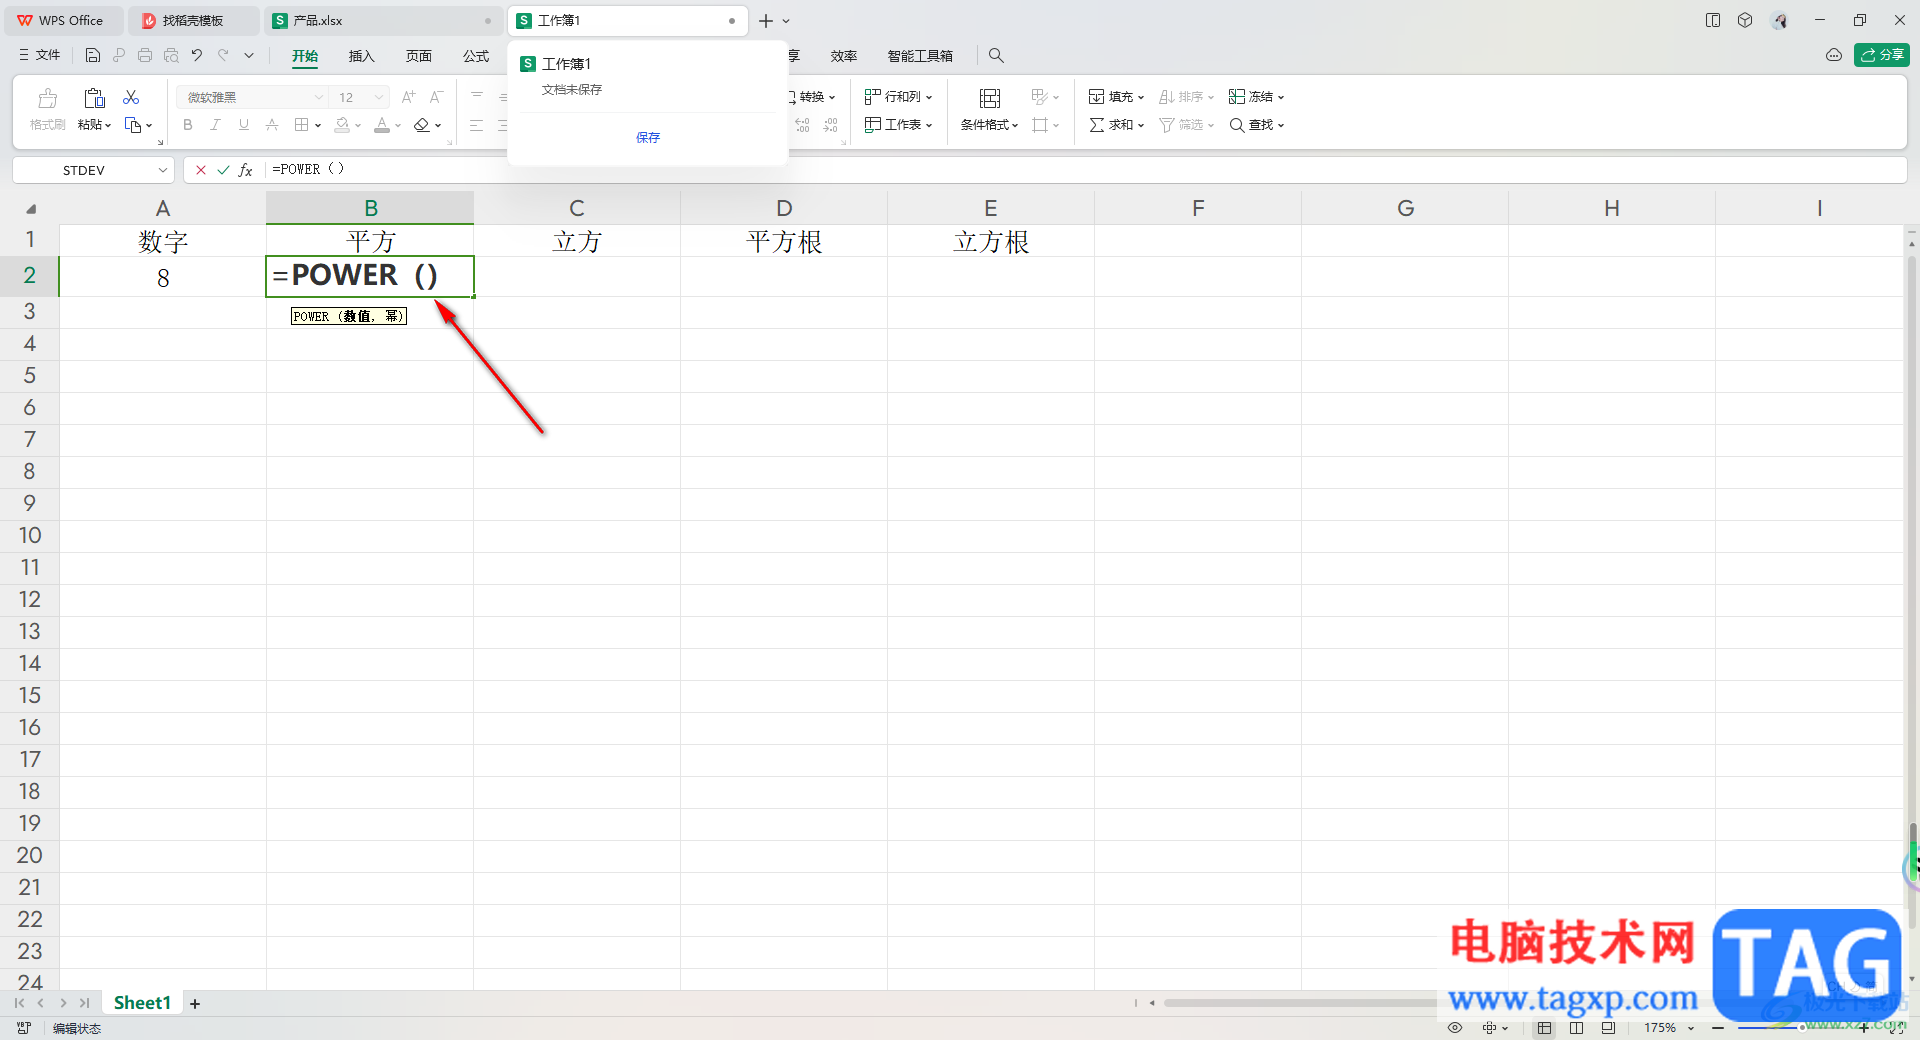
Task: Open the Worksheet dropdown
Action: click(x=898, y=125)
